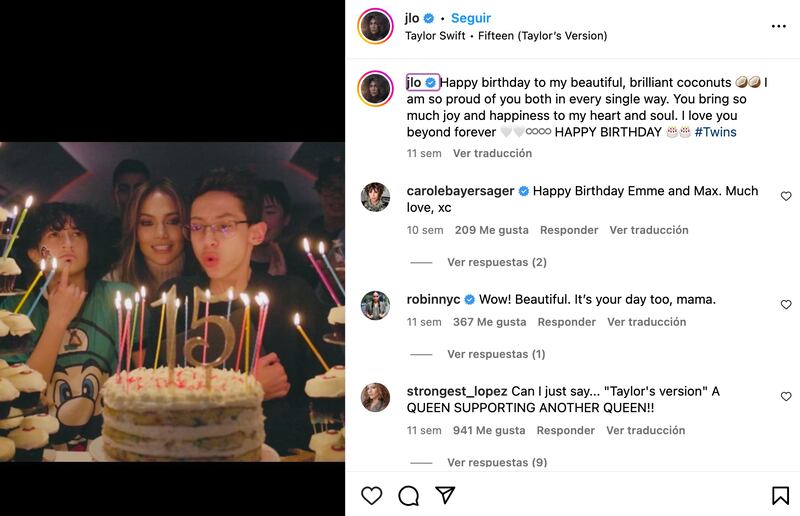Expand Ver respuestas (1) replies
The width and height of the screenshot is (800, 516).
(x=496, y=354)
